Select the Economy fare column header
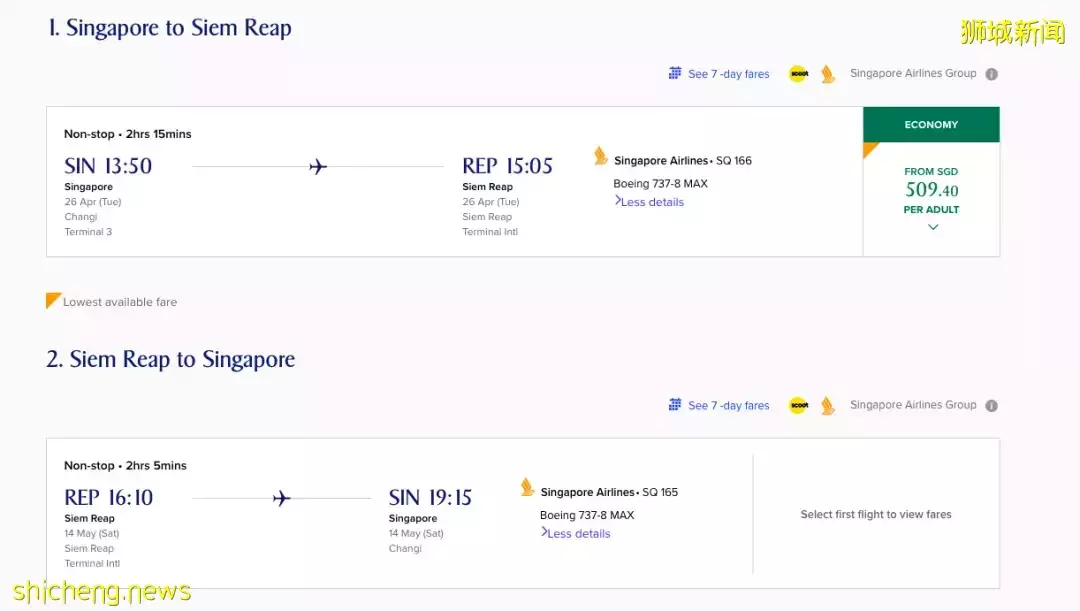 click(x=931, y=125)
